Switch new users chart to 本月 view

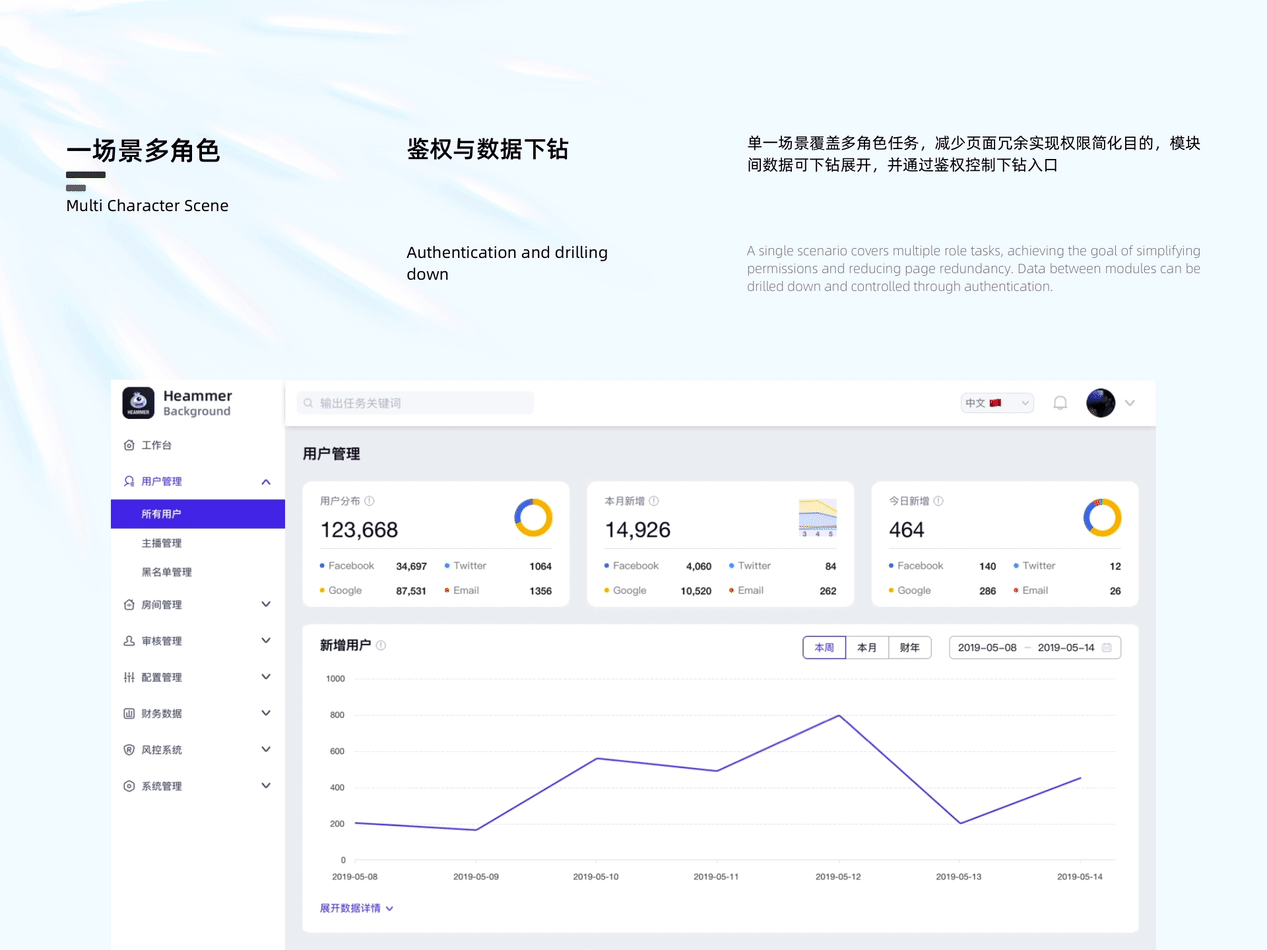(866, 647)
